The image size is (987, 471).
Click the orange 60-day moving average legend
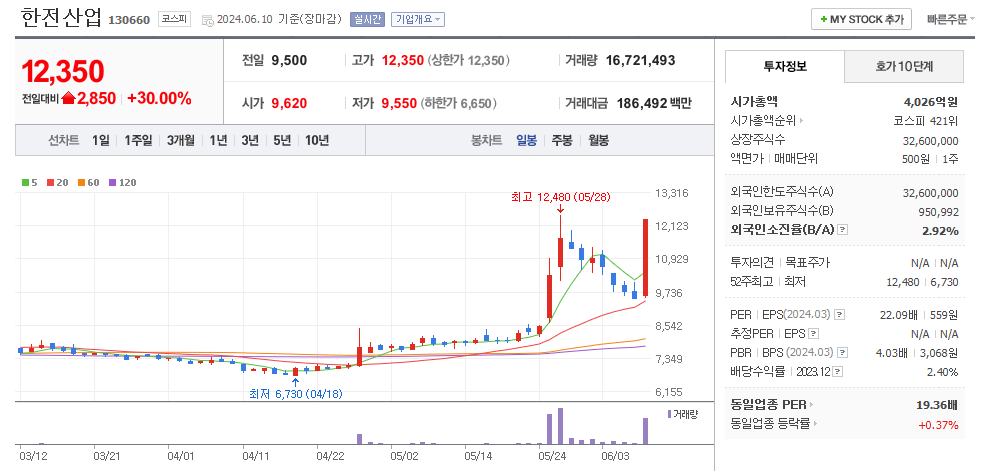coord(89,183)
